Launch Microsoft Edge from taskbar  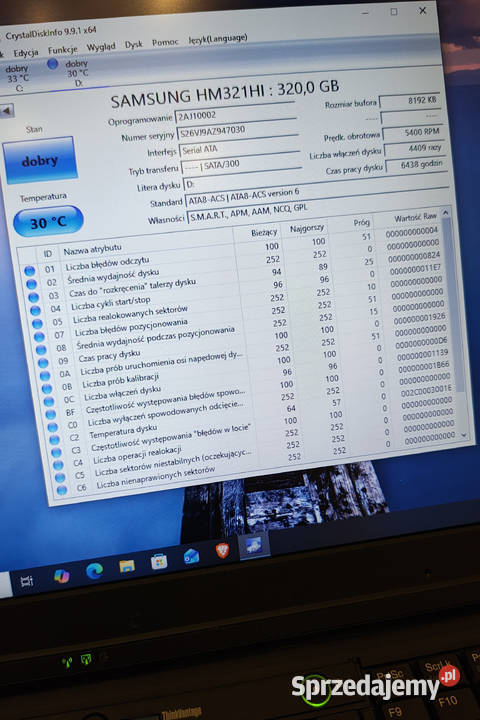[94, 571]
